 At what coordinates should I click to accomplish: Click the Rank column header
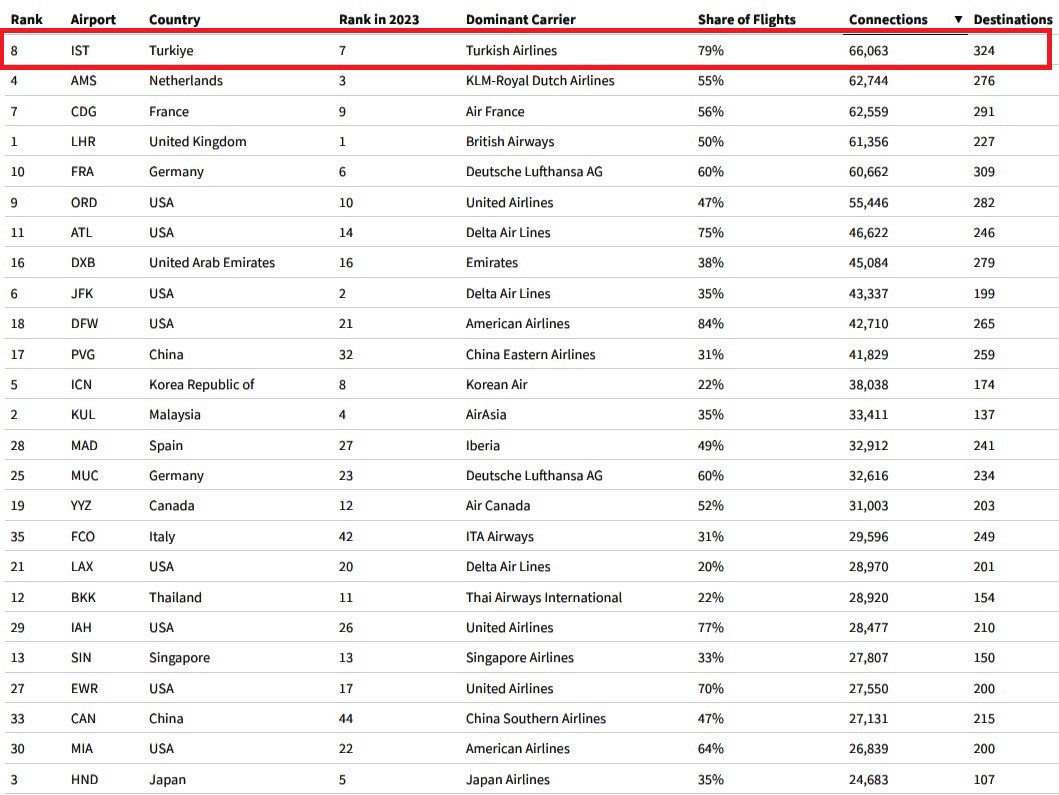click(26, 20)
